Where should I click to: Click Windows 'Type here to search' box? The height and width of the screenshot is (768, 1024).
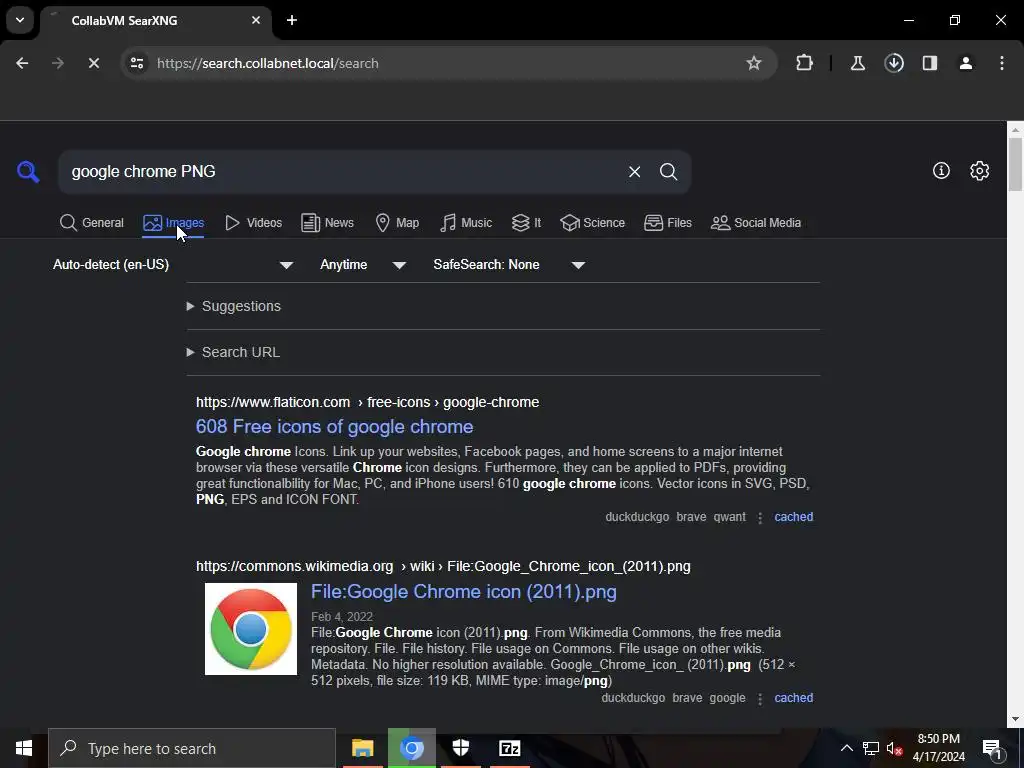[192, 748]
